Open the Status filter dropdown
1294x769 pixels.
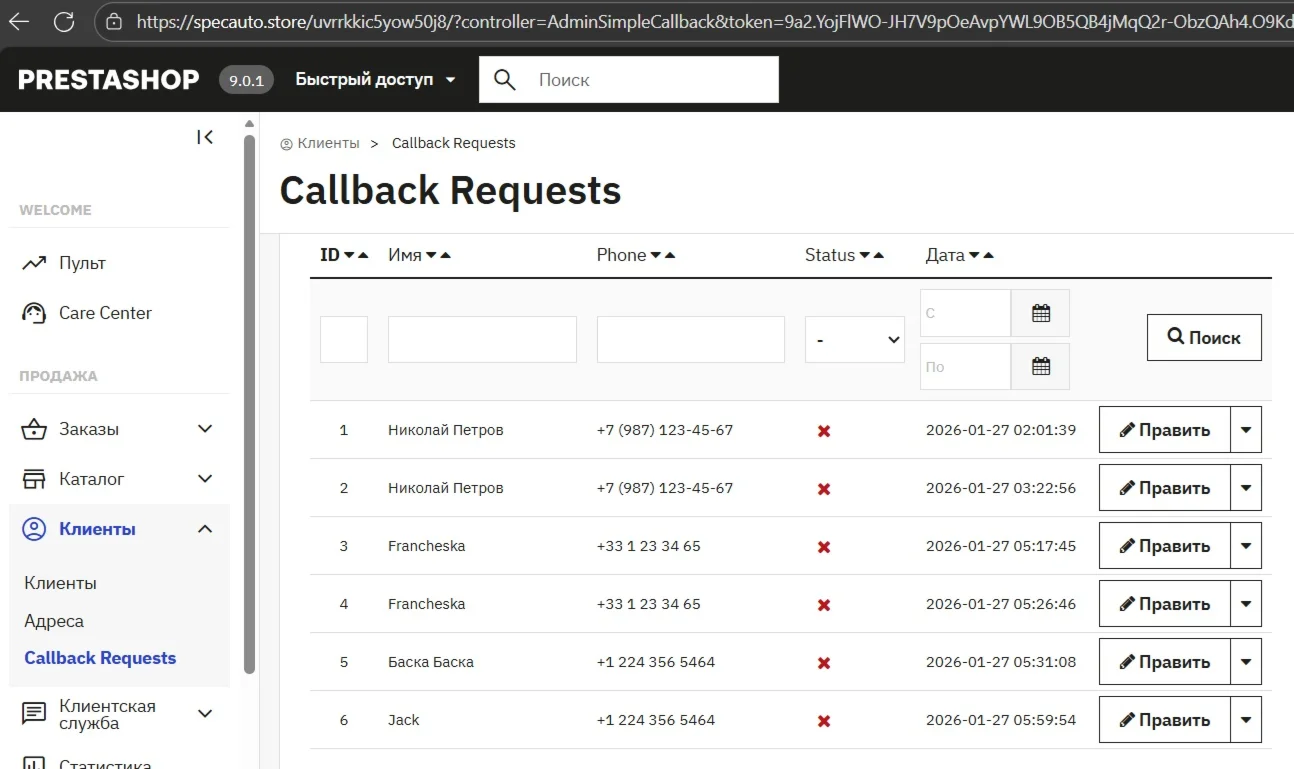tap(854, 340)
